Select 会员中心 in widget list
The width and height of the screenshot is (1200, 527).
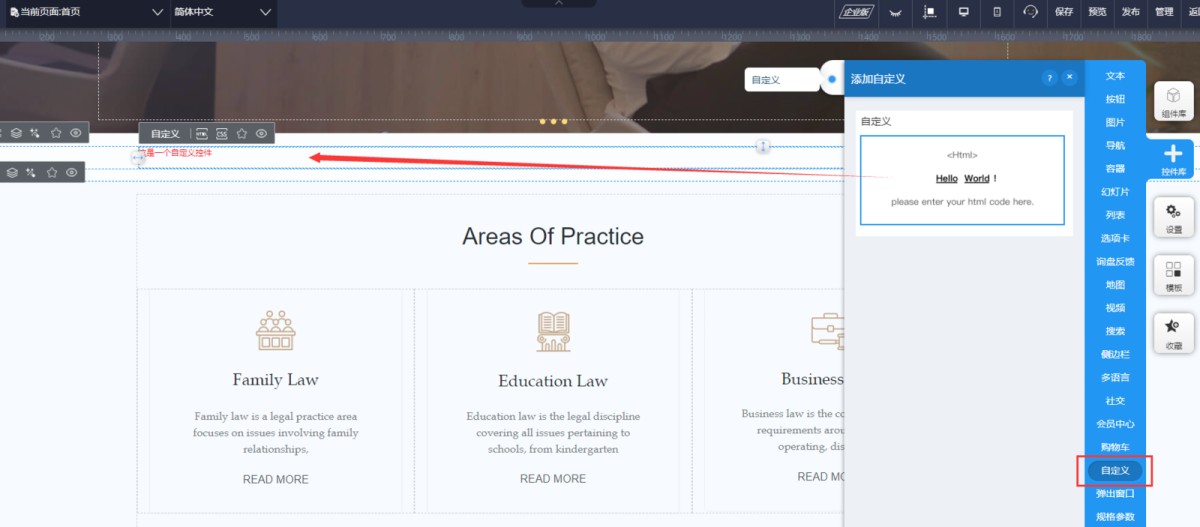1115,424
